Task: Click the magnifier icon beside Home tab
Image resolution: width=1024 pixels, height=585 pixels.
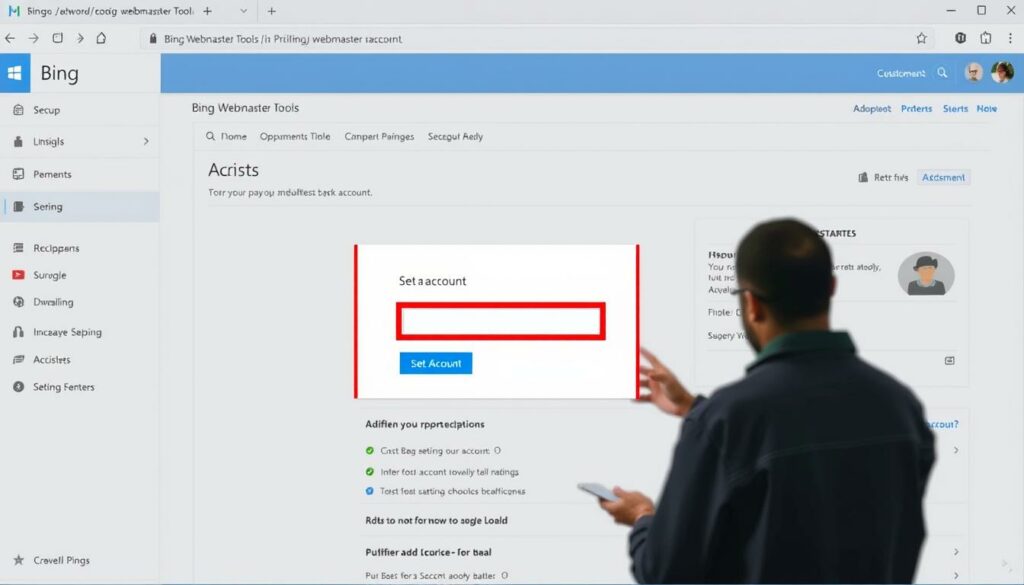Action: 210,136
